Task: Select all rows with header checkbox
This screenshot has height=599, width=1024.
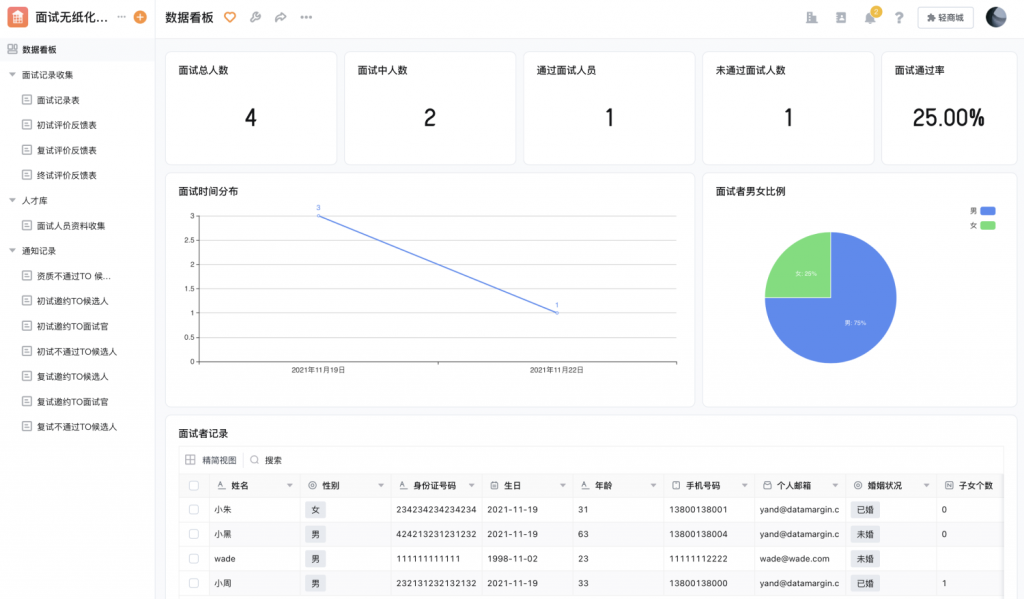Action: point(194,485)
